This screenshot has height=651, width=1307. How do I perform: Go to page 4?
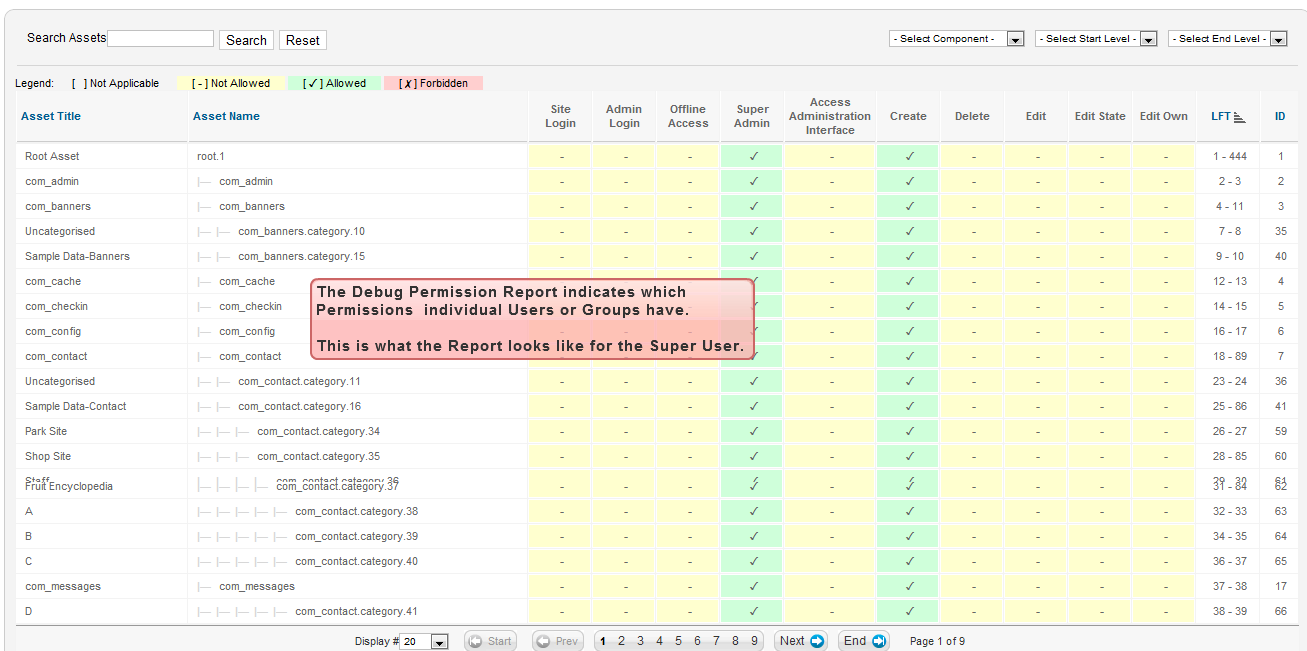659,641
